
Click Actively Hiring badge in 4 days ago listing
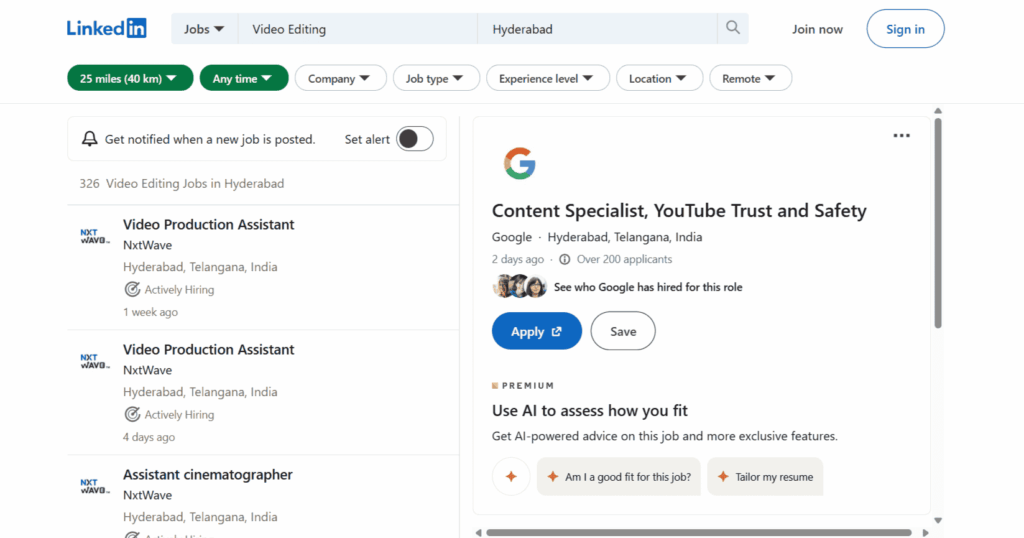click(x=169, y=415)
